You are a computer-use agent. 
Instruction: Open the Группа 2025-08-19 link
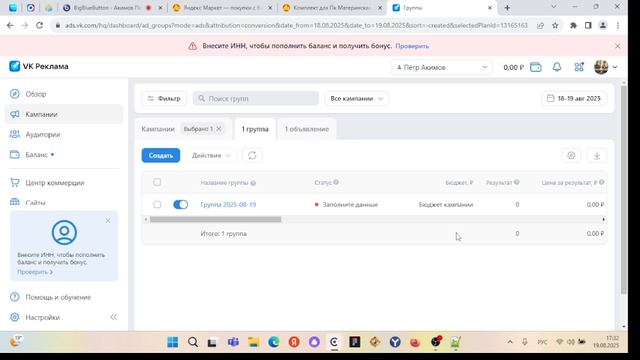click(228, 204)
